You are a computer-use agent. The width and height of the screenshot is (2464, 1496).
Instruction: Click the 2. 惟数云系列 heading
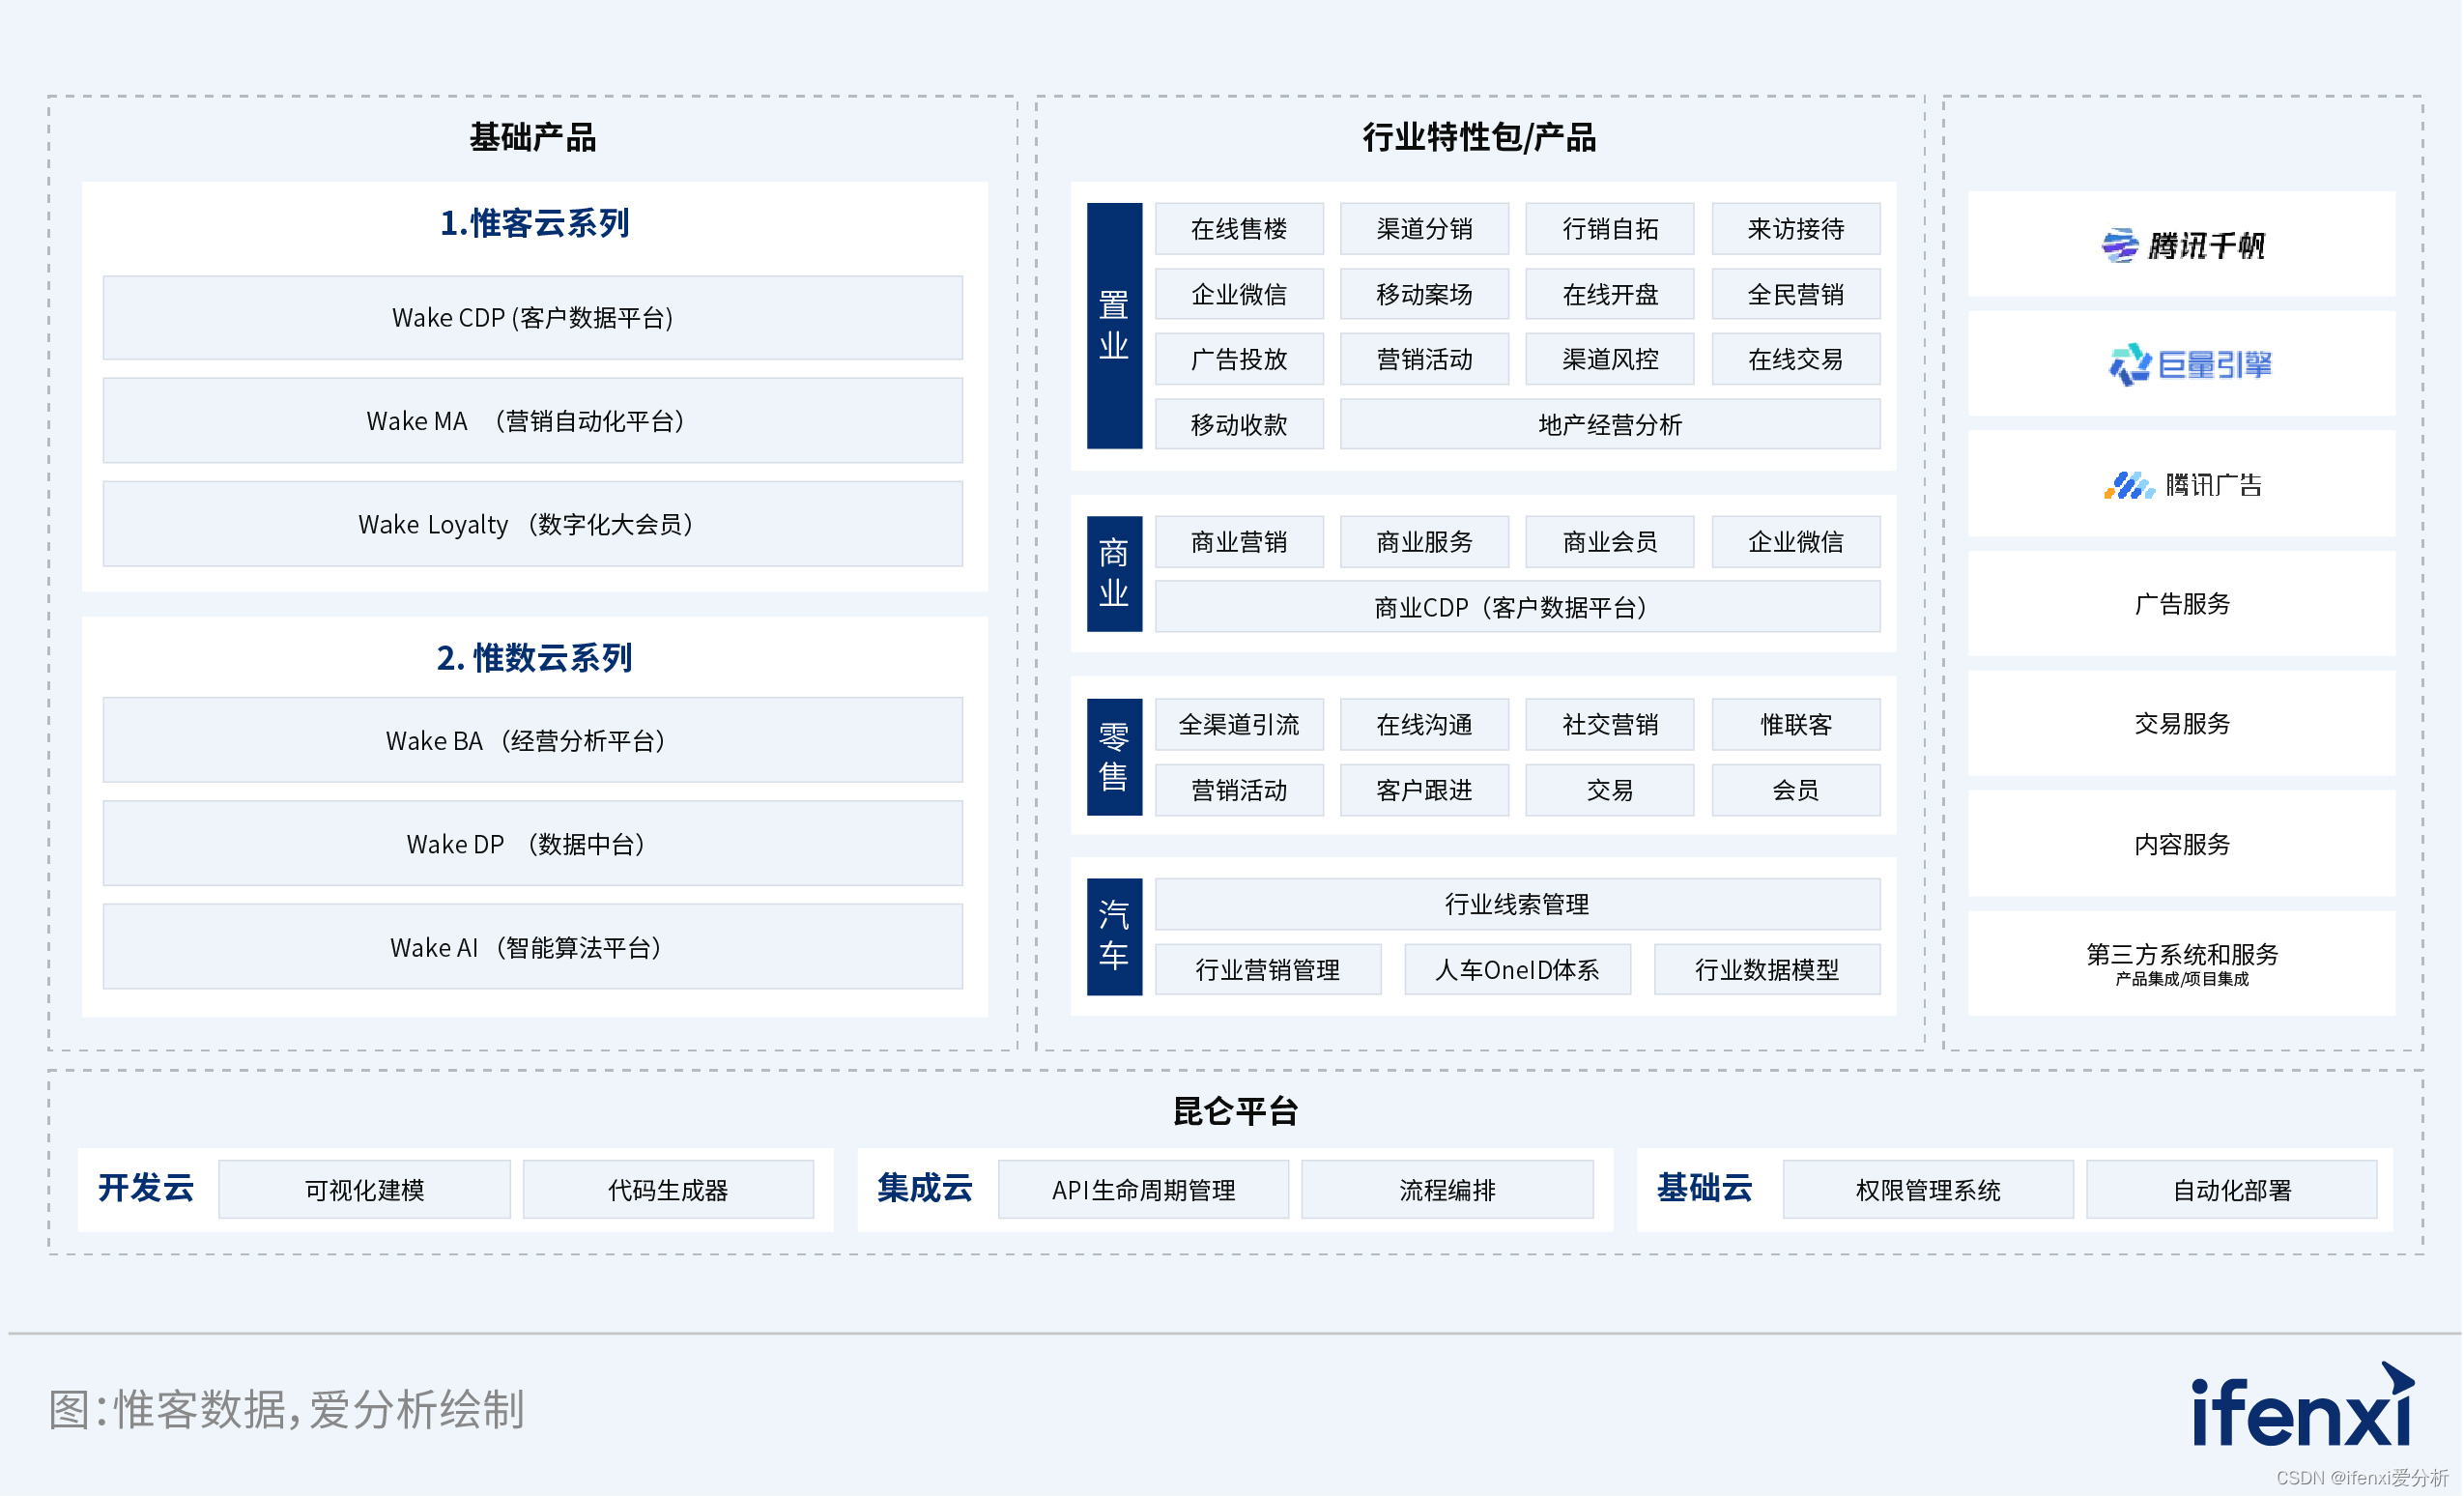pyautogui.click(x=535, y=657)
